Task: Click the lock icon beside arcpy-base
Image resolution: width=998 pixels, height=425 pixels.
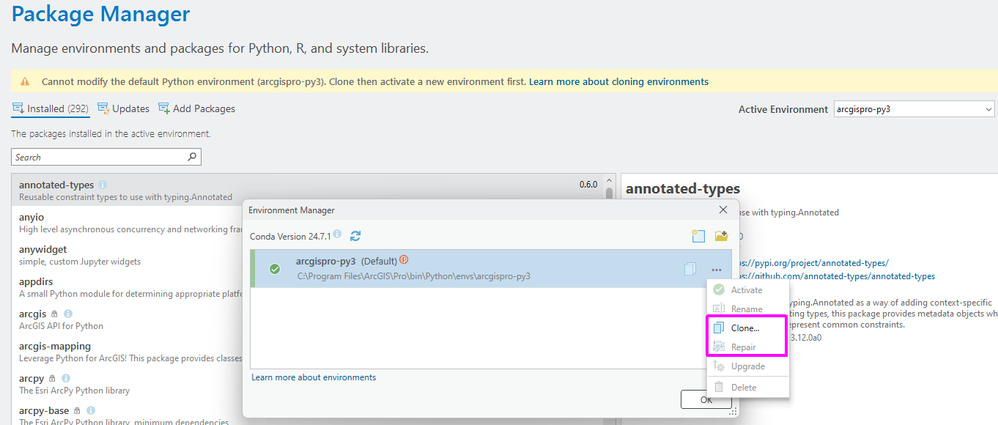Action: click(x=77, y=410)
